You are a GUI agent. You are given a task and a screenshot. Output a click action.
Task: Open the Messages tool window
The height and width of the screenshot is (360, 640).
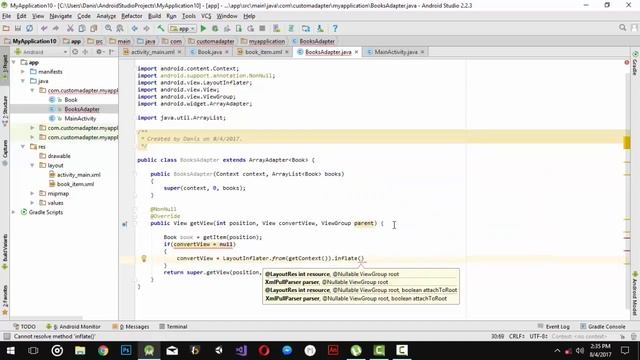pos(131,327)
